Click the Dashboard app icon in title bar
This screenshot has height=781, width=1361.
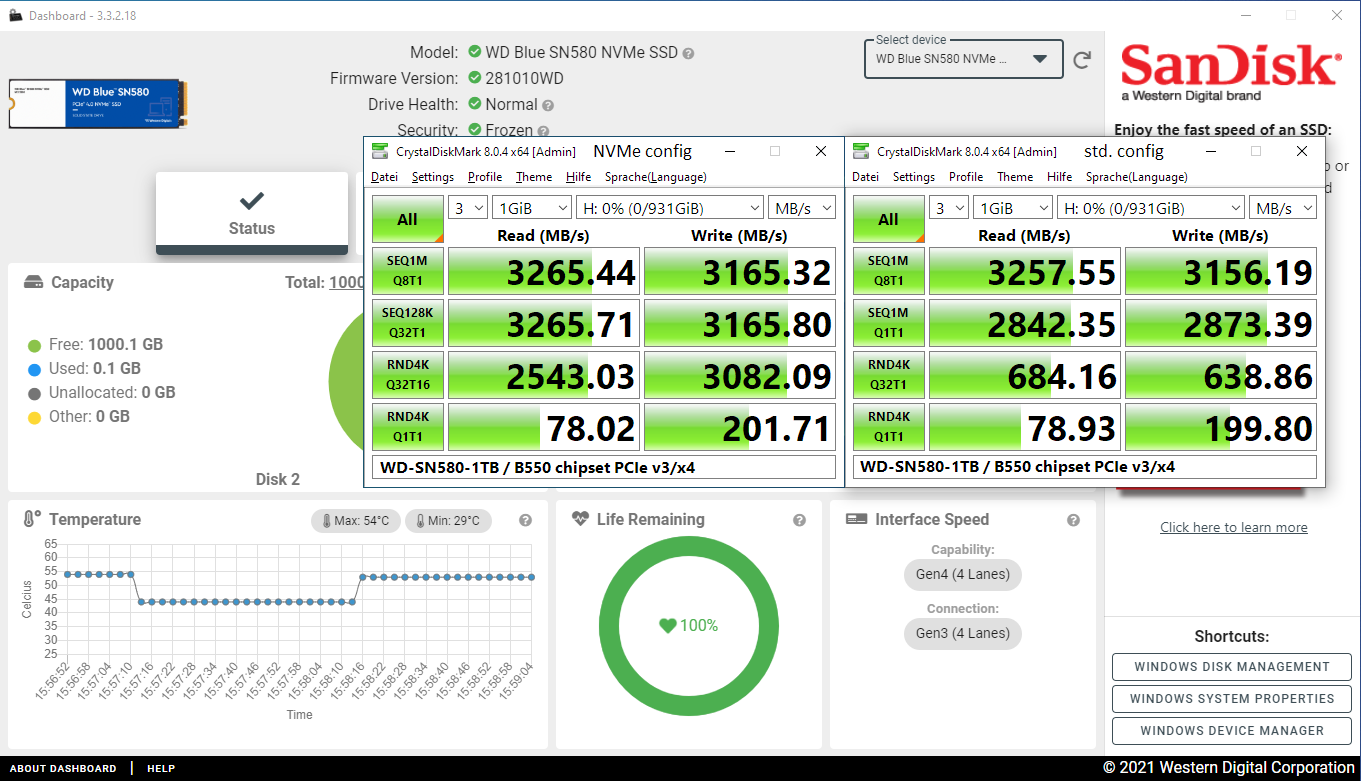click(x=14, y=16)
